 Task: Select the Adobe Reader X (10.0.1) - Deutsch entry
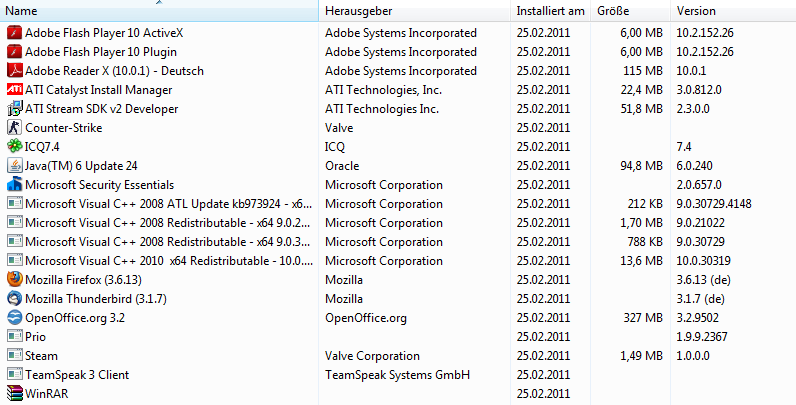114,71
